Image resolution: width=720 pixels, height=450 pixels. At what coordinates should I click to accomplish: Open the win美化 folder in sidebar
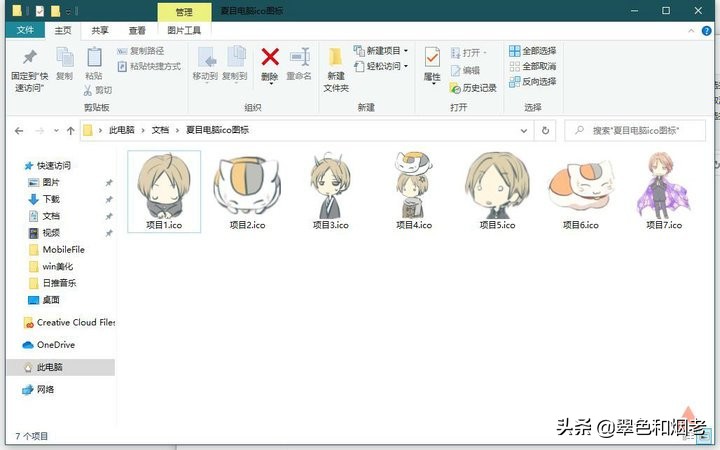51,266
